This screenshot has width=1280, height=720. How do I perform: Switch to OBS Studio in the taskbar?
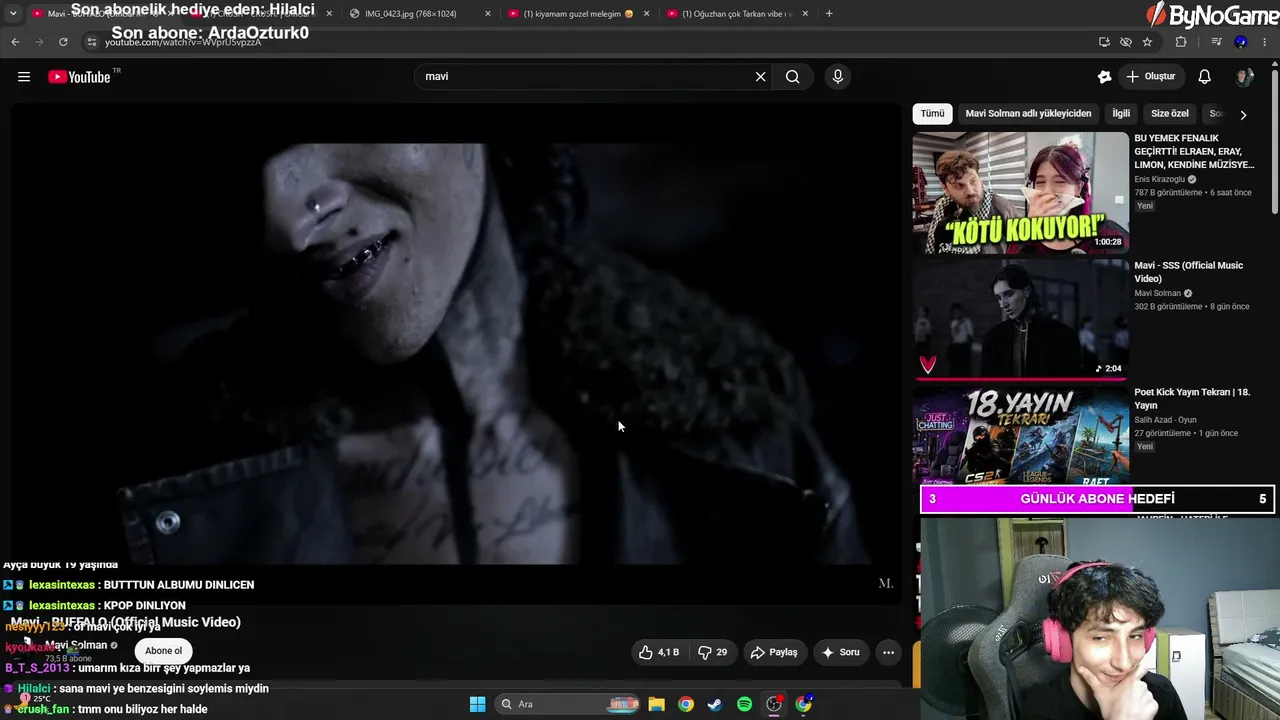pyautogui.click(x=774, y=704)
